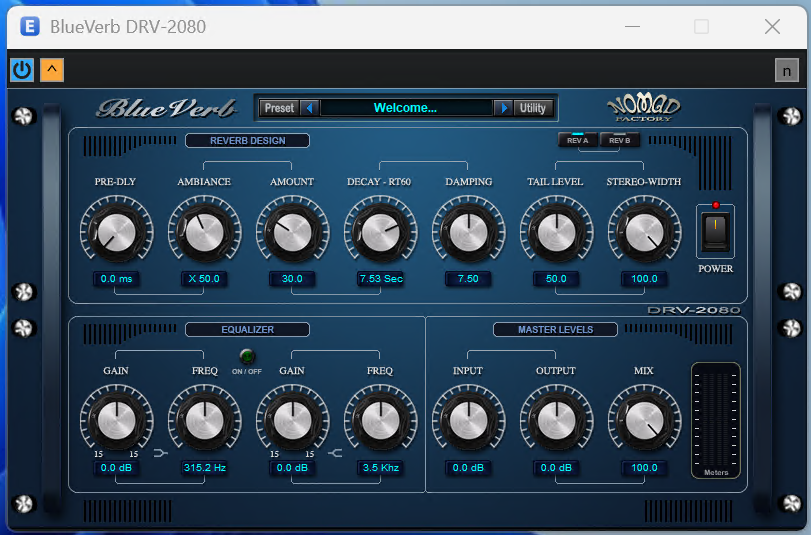Click the MIX knob

pyautogui.click(x=644, y=421)
